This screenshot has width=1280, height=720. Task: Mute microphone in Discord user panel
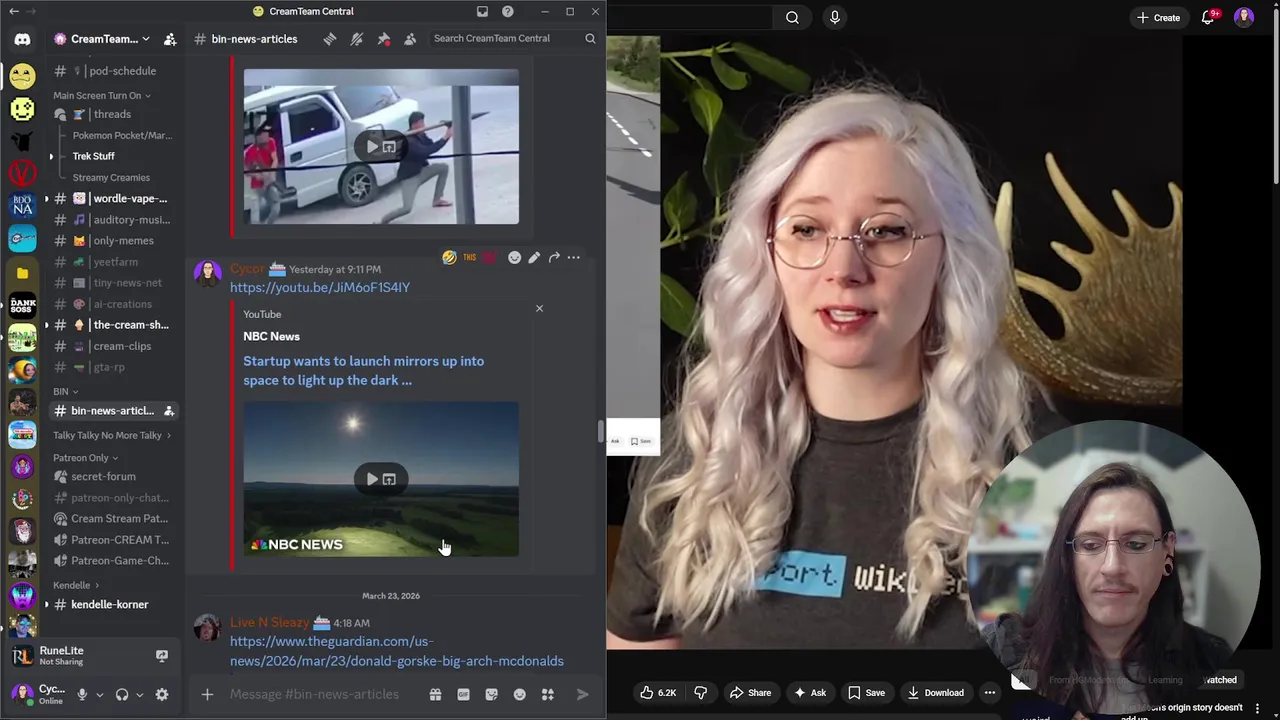pyautogui.click(x=82, y=695)
